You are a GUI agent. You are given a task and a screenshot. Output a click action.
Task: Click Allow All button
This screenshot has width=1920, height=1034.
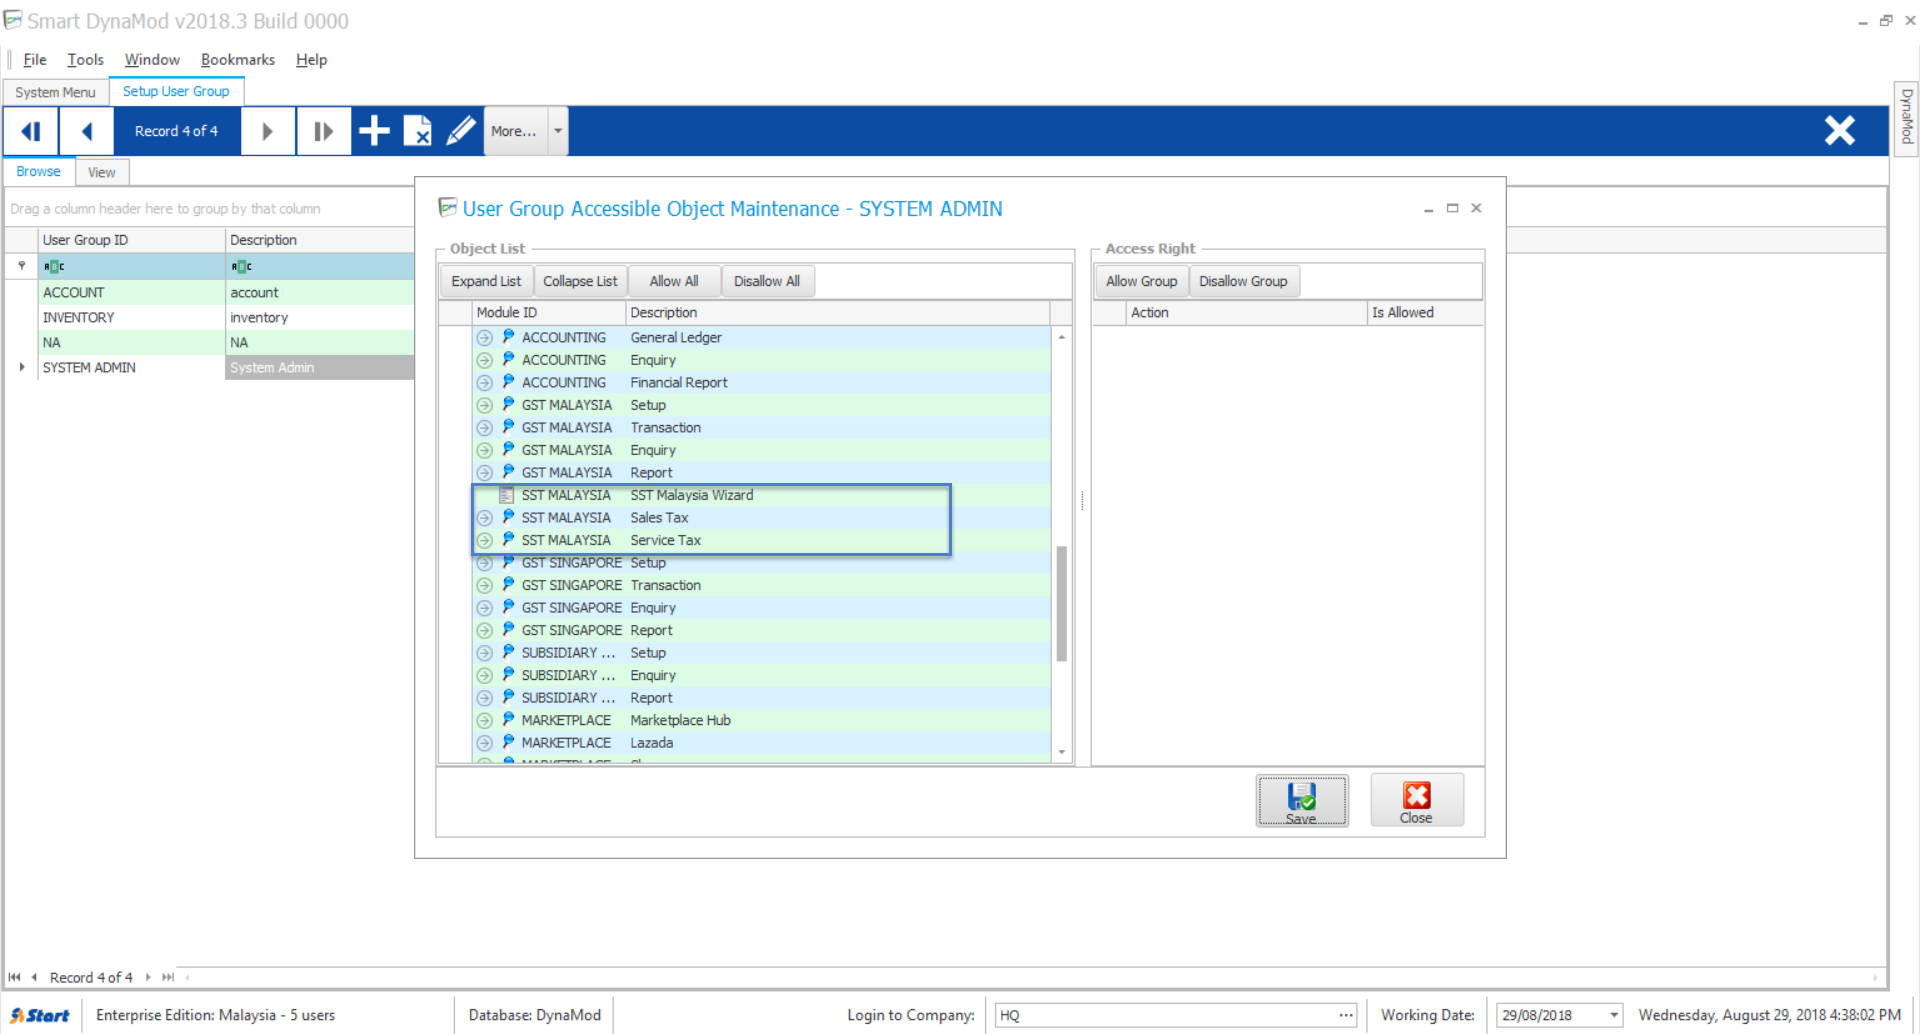click(x=674, y=281)
